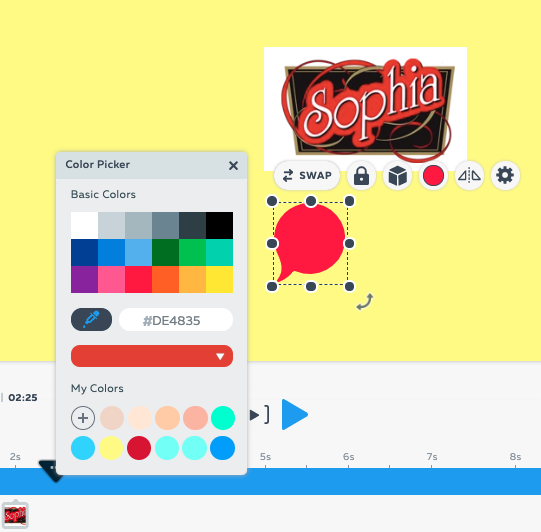
Task: Click the bottom-left corner selection handle
Action: tap(272, 286)
